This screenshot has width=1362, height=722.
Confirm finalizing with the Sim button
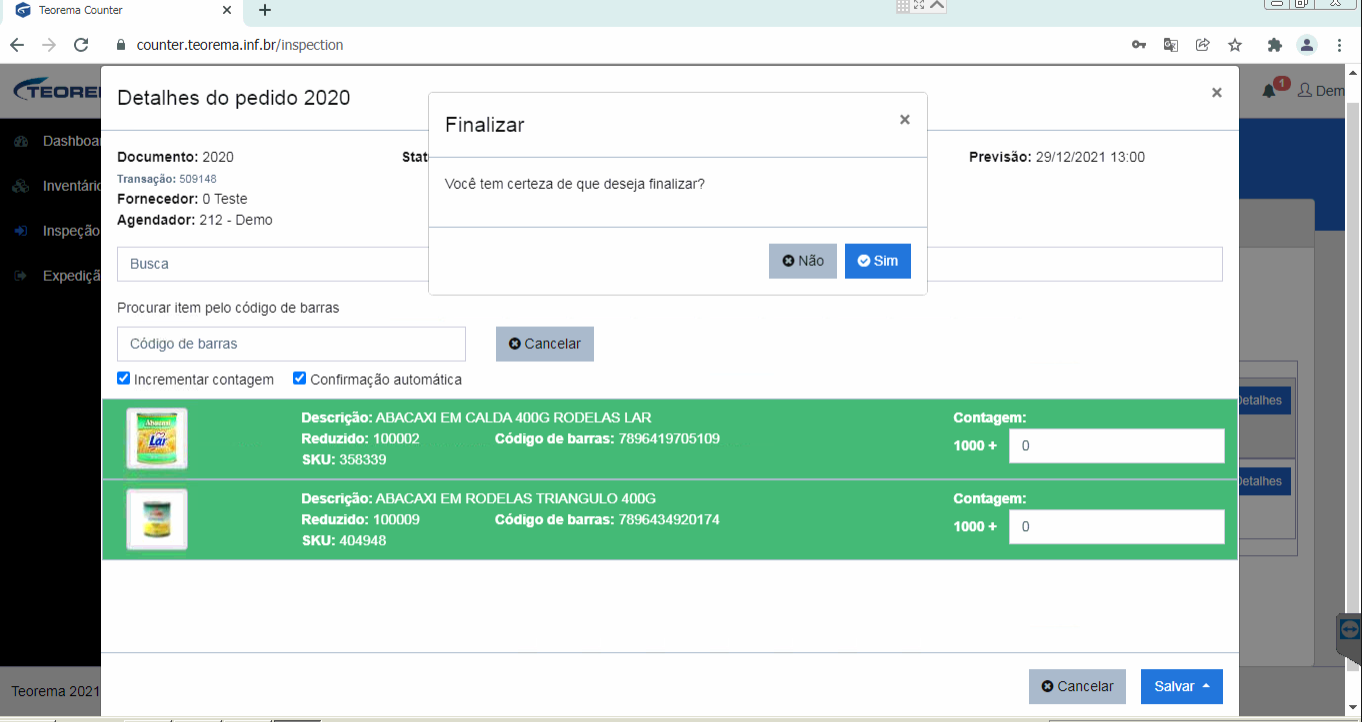pyautogui.click(x=877, y=261)
